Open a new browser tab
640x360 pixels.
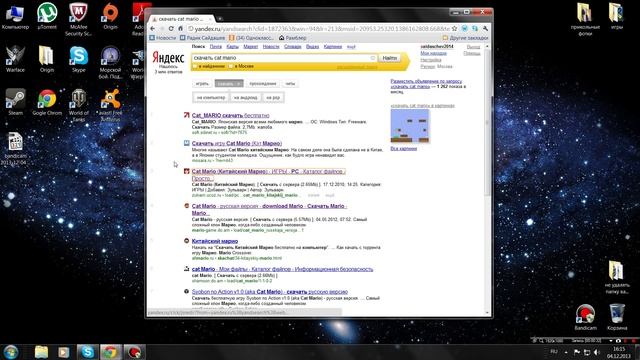220,19
